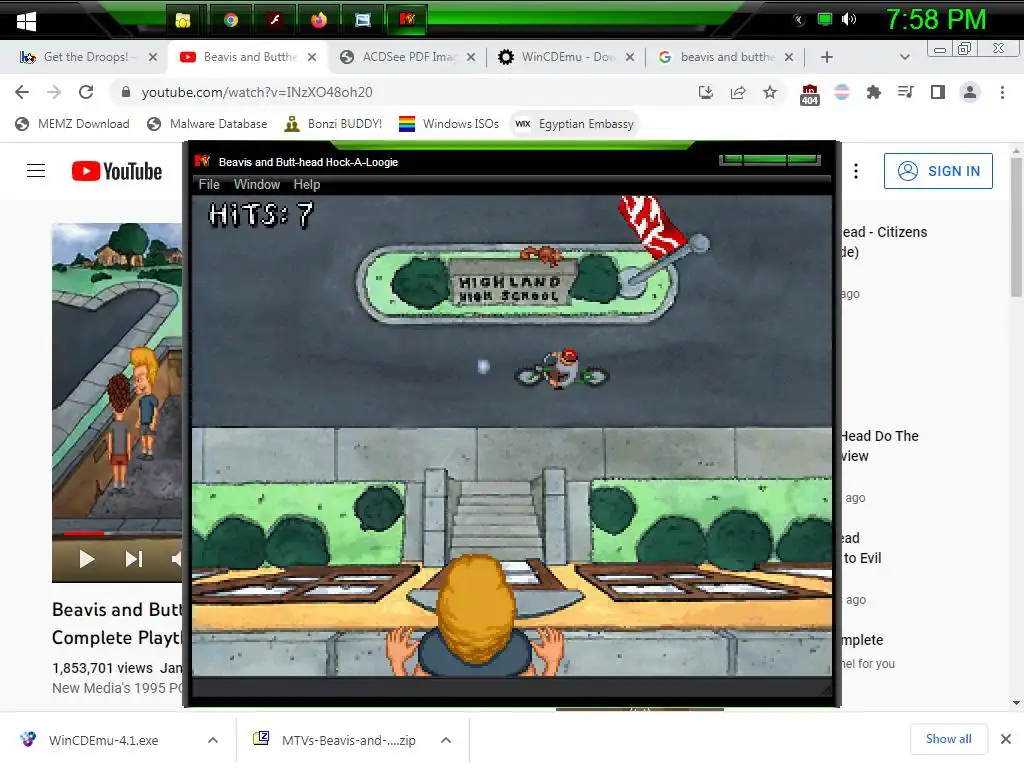This screenshot has height=768, width=1024.
Task: Click the striped flag extension icon
Action: pos(842,92)
